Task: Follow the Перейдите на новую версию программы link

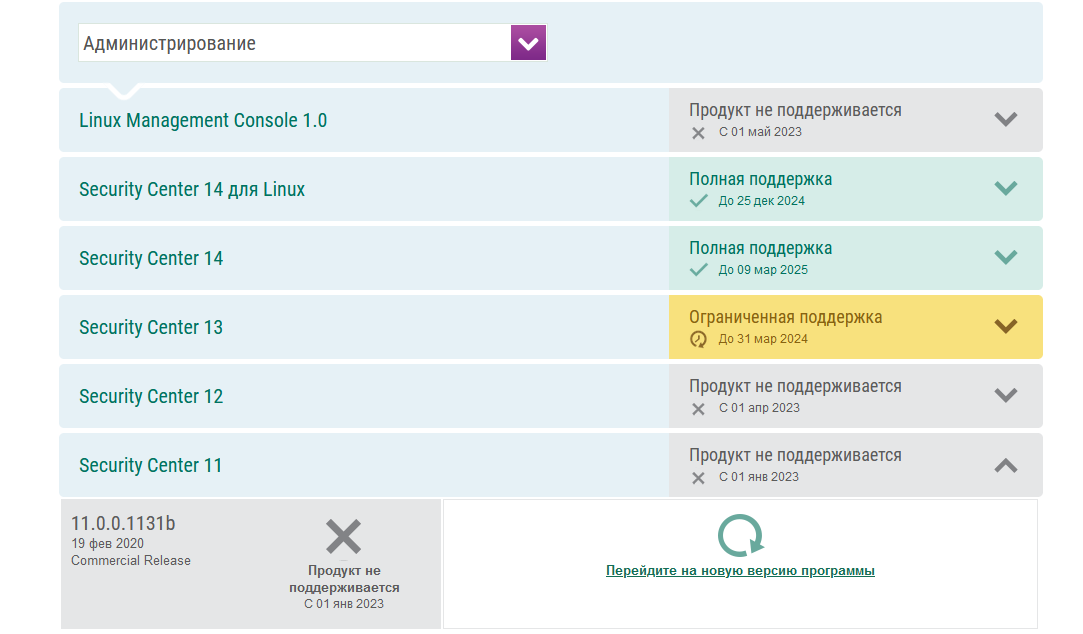Action: tap(740, 570)
